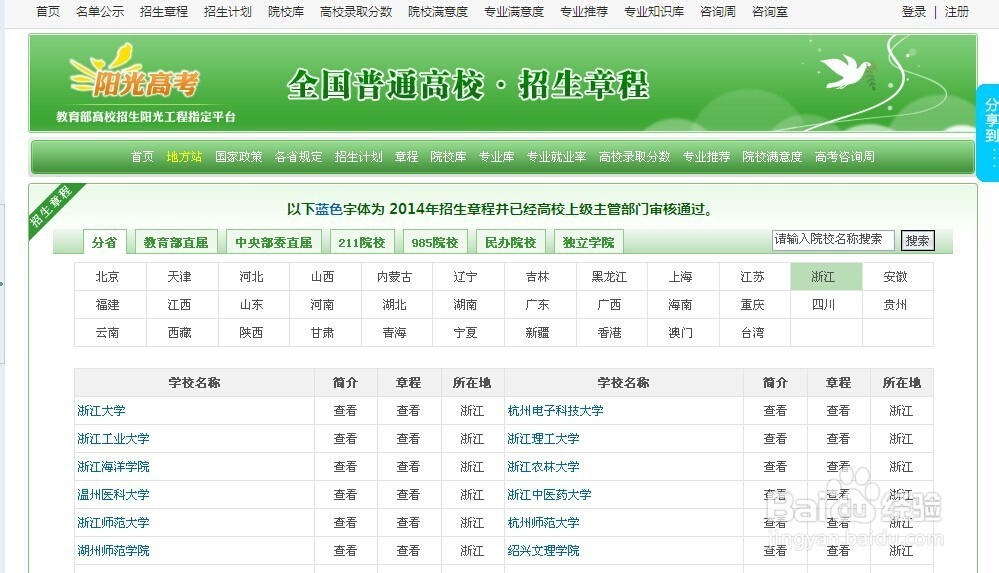Select the highlighted 浙江 province cell
999x573 pixels.
[824, 277]
